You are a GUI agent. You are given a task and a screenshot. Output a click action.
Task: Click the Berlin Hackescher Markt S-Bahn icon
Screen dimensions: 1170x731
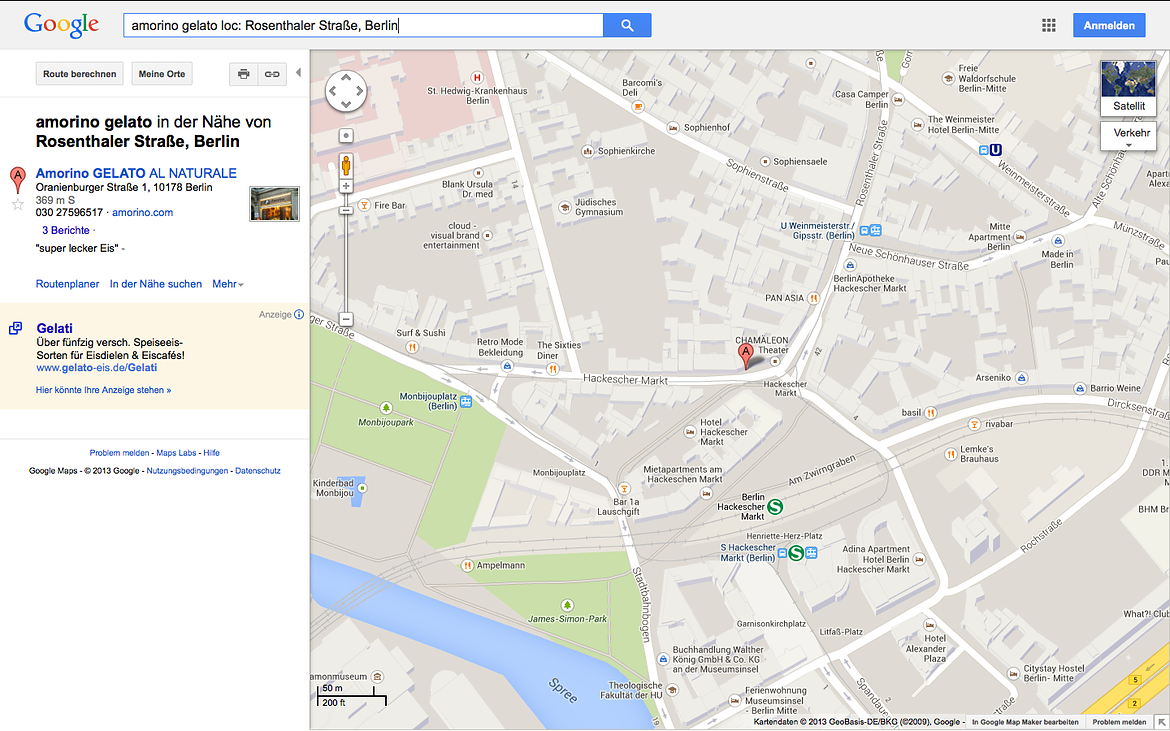point(775,507)
